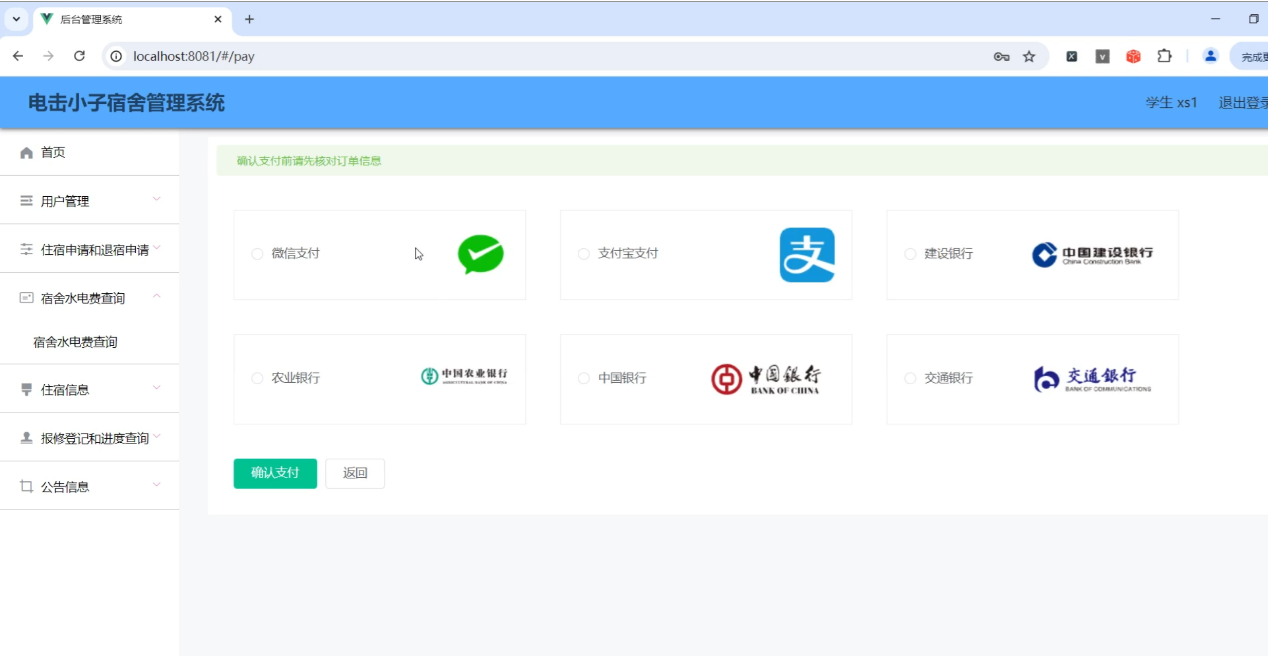Click the list icon beside 用户管理
The height and width of the screenshot is (656, 1268).
(x=27, y=201)
